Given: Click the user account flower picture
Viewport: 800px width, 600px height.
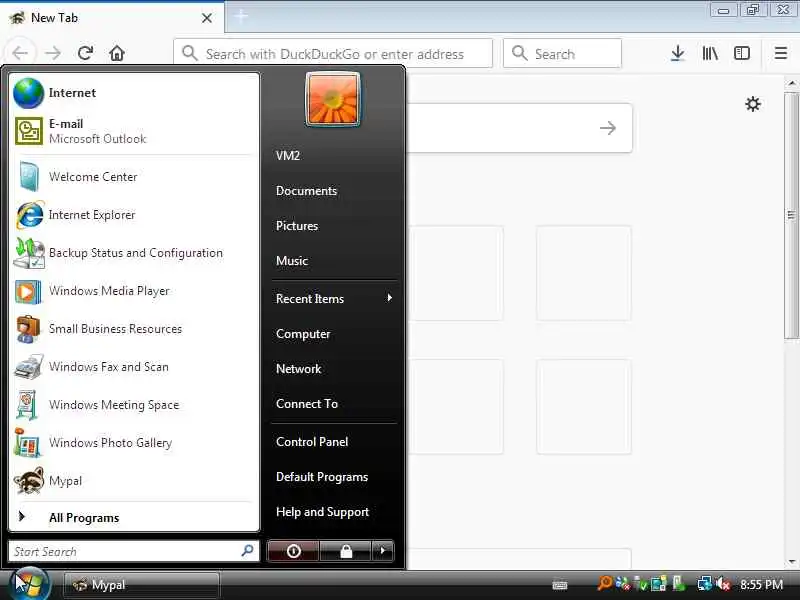Looking at the screenshot, I should (x=333, y=99).
